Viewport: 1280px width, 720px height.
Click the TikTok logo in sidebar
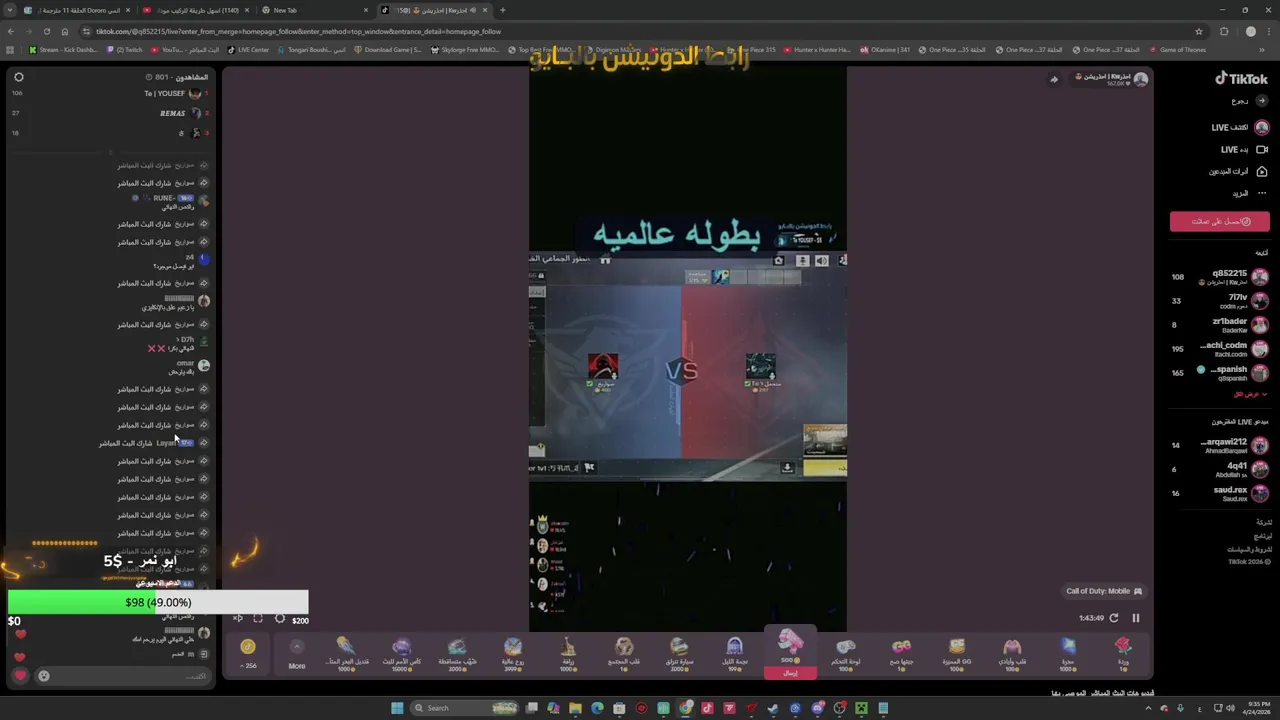(x=1241, y=79)
